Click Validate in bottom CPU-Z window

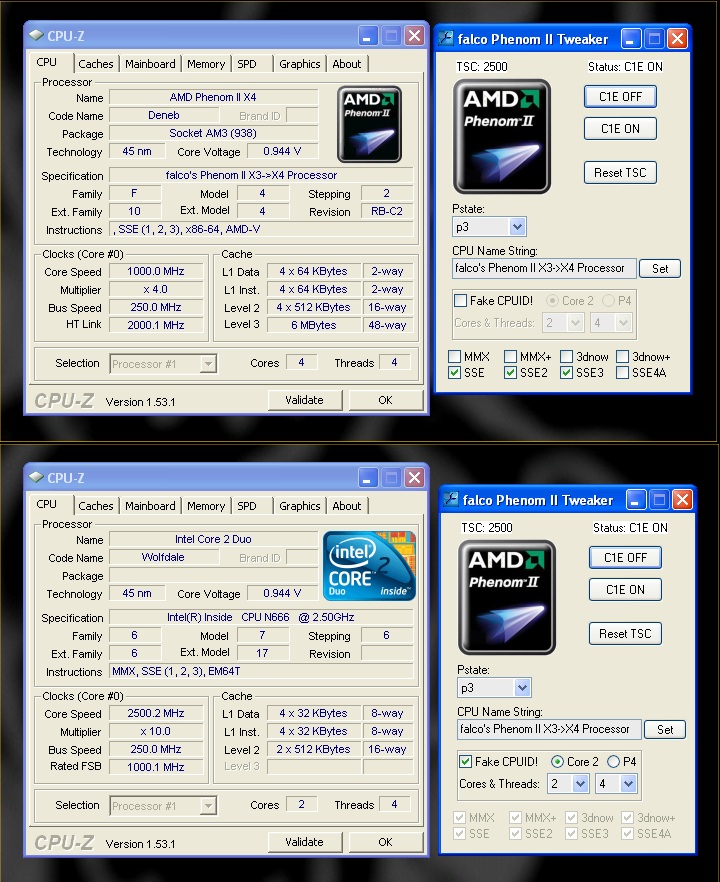pyautogui.click(x=304, y=842)
